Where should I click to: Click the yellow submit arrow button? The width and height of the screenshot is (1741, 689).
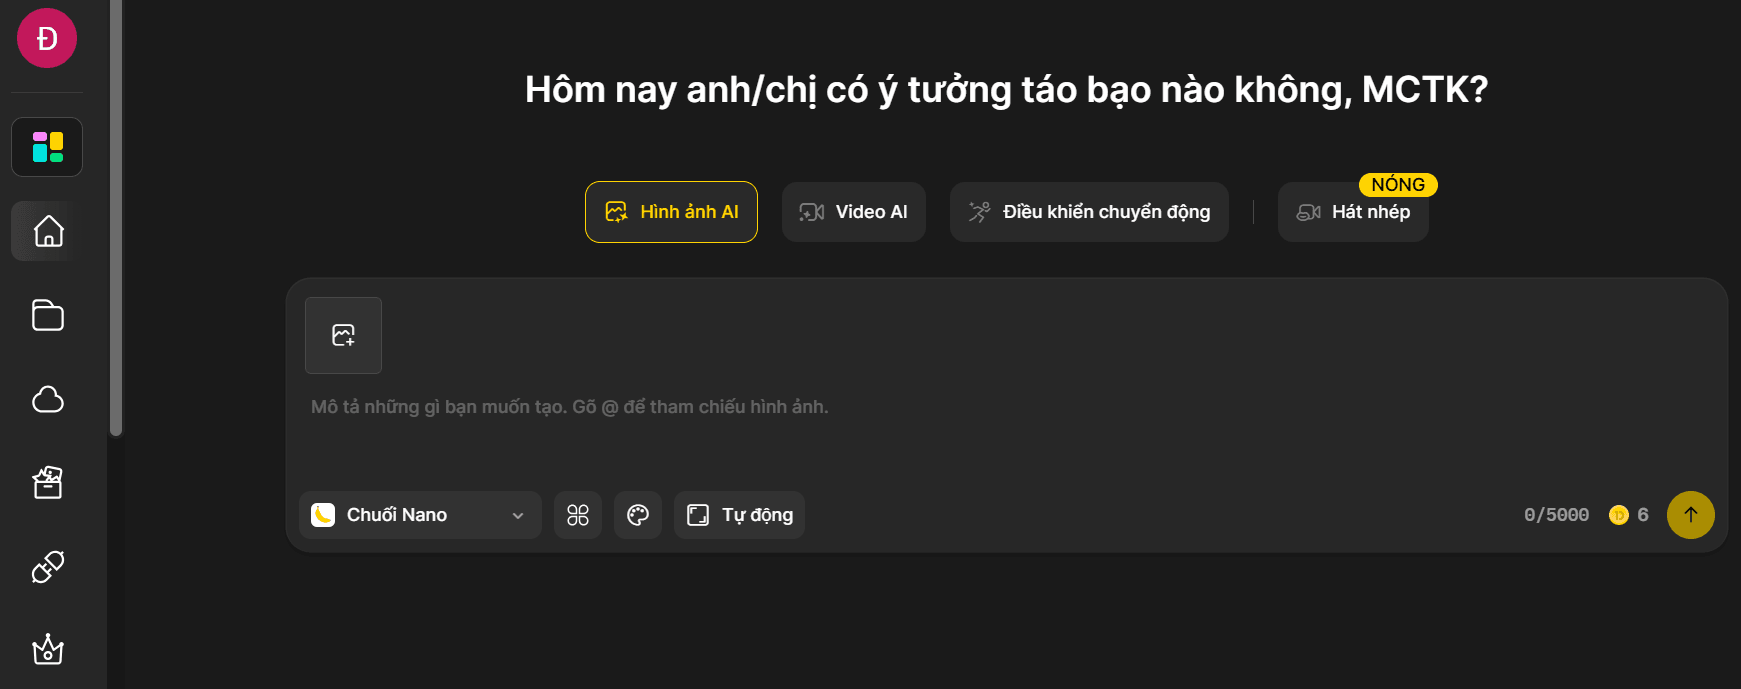click(1691, 515)
